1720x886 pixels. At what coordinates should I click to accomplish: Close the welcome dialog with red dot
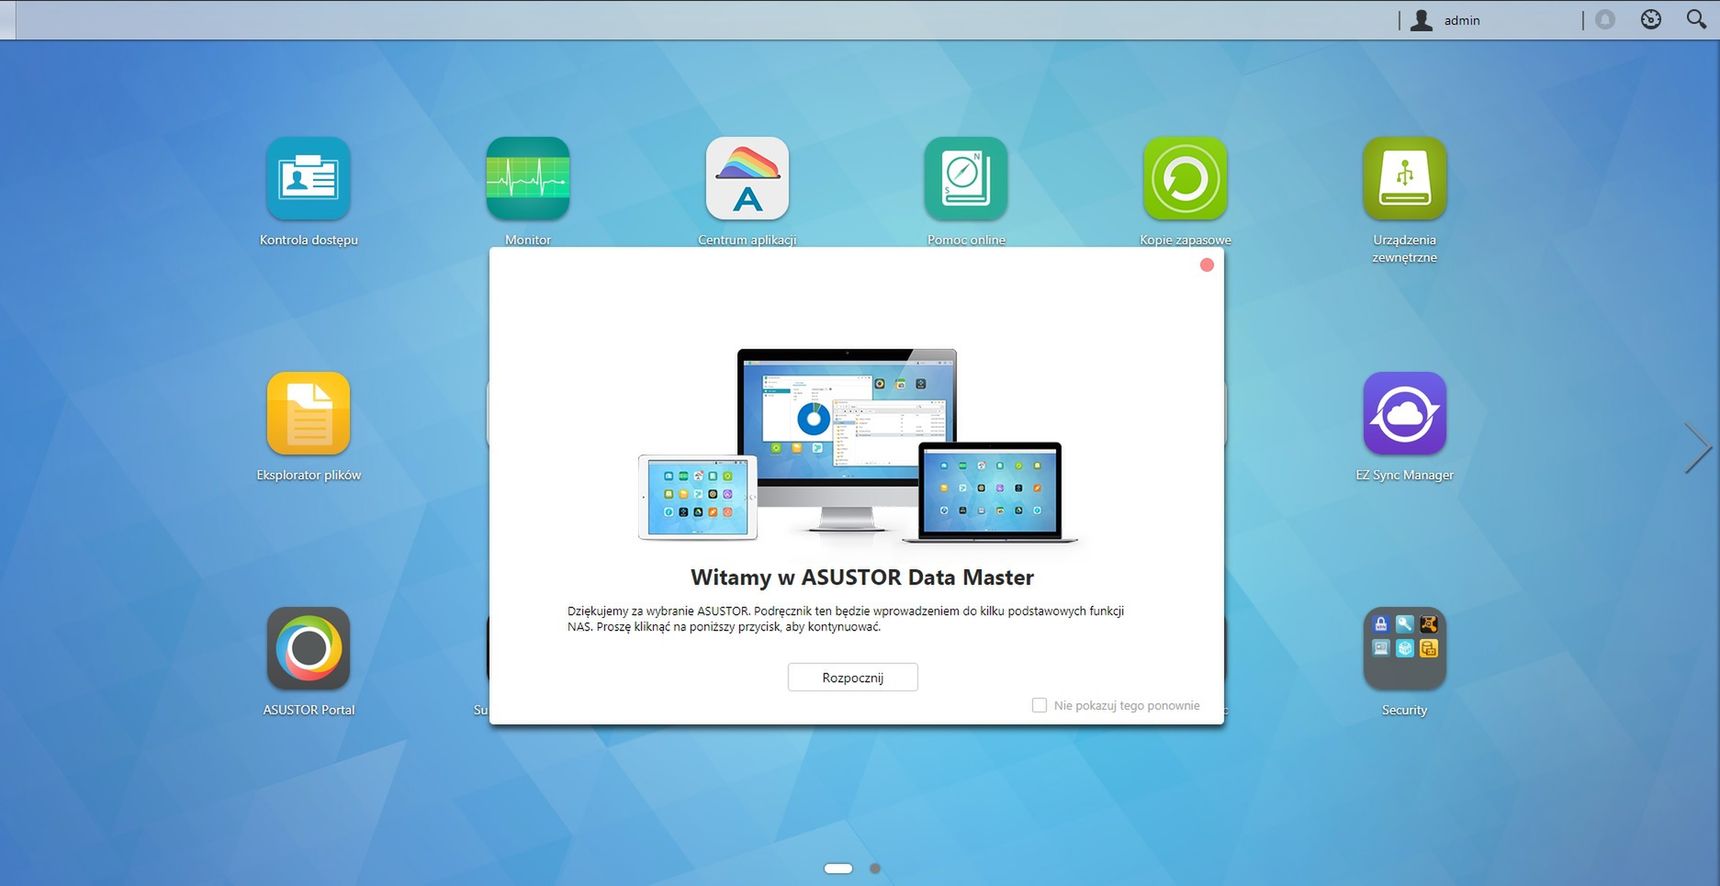click(1207, 265)
